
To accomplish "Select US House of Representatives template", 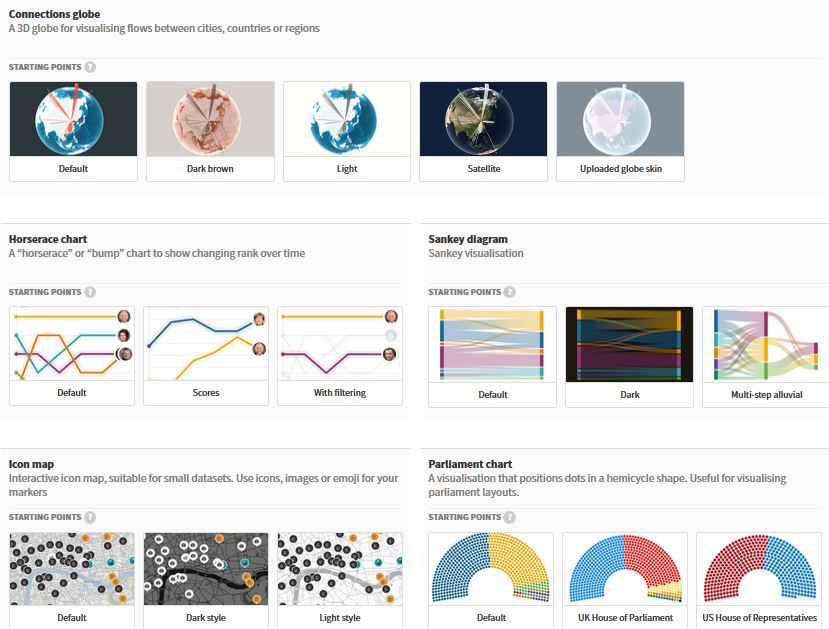I will pyautogui.click(x=760, y=580).
